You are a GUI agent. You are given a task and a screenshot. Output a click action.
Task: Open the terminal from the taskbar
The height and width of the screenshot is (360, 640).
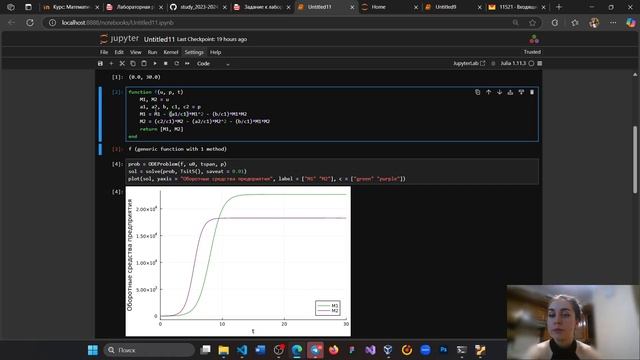tap(462, 350)
